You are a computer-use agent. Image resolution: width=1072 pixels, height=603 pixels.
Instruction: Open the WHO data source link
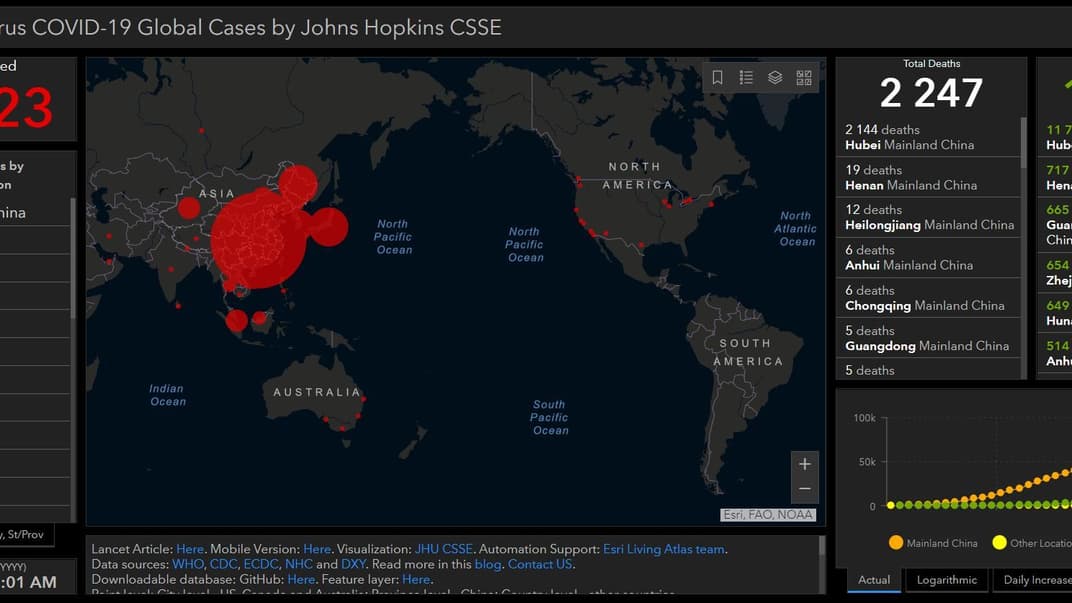point(187,564)
